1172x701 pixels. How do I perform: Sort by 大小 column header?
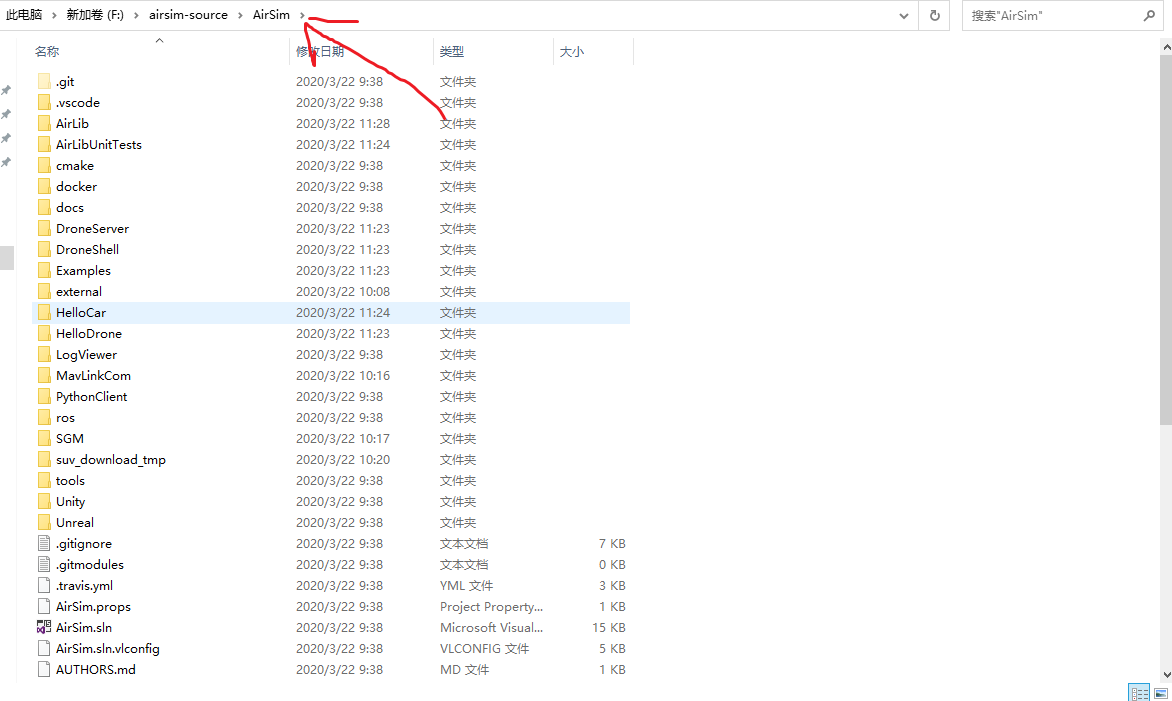pos(572,52)
